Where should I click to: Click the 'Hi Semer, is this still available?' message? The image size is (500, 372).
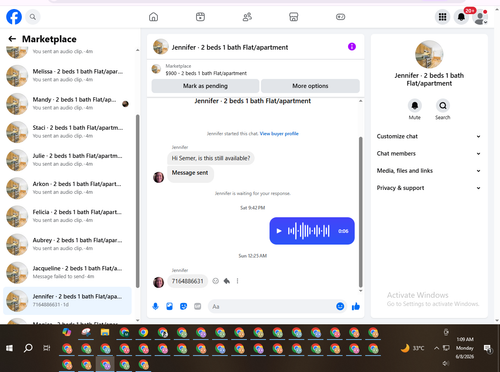coord(211,158)
